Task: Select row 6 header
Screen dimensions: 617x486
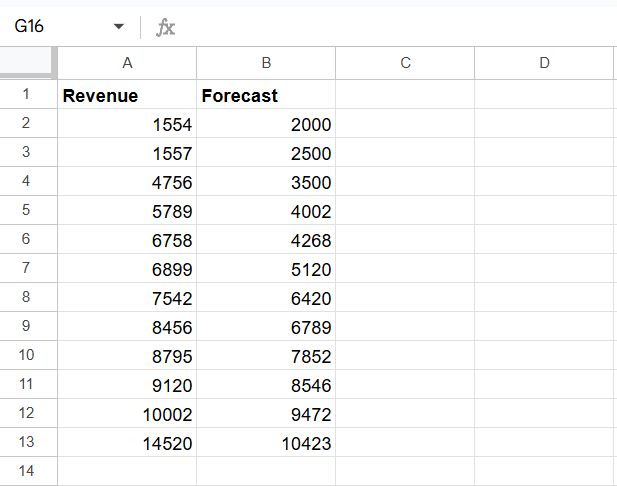Action: [26, 239]
